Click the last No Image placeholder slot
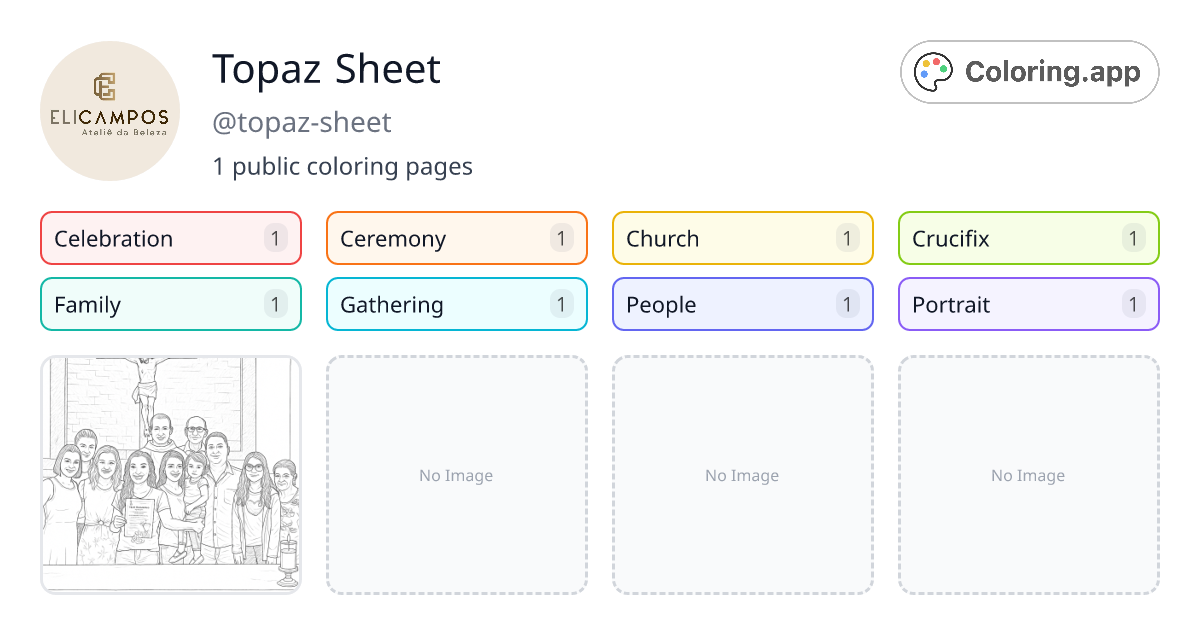This screenshot has width=1200, height=630. tap(1028, 475)
